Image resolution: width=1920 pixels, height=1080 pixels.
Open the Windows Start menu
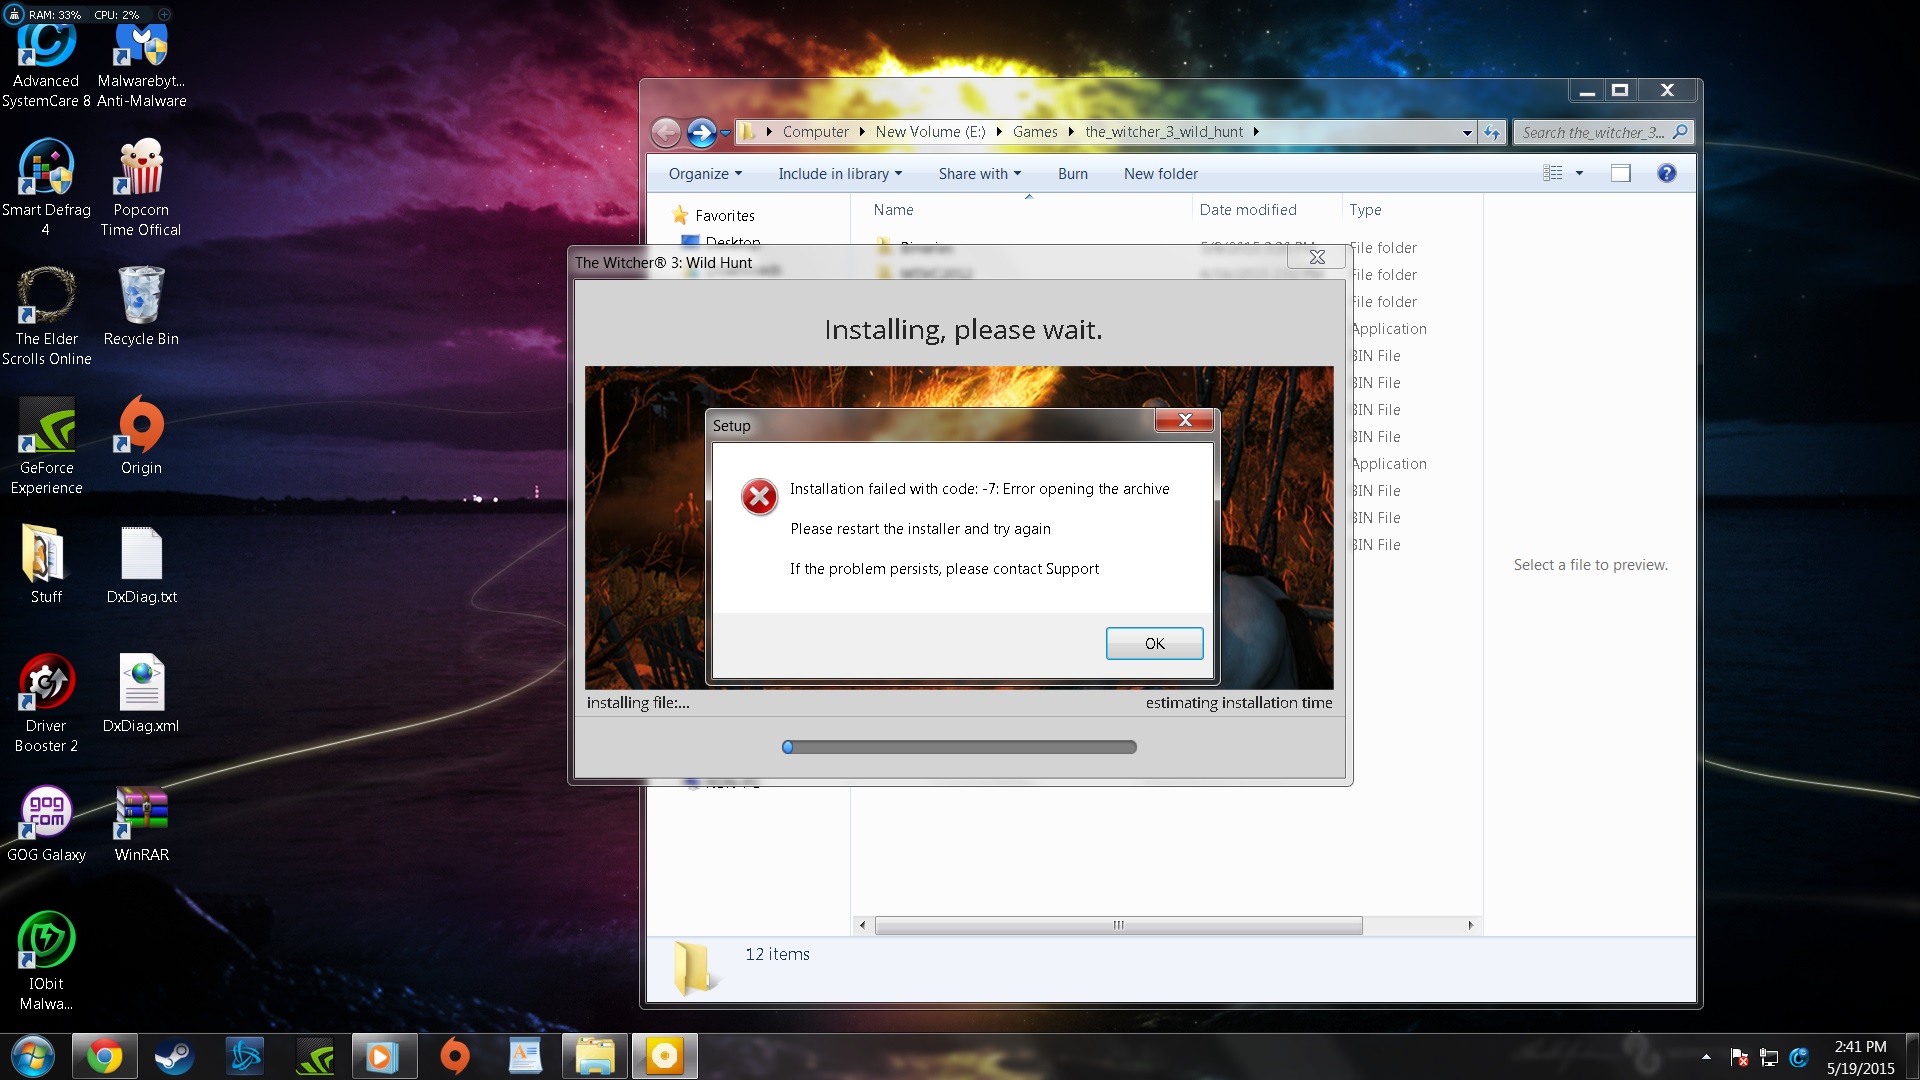coord(32,1057)
